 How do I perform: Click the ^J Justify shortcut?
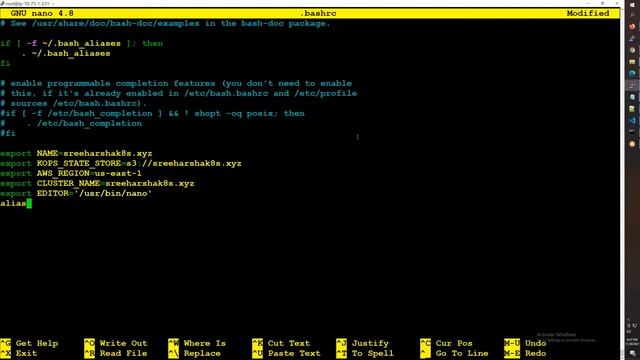[363, 343]
